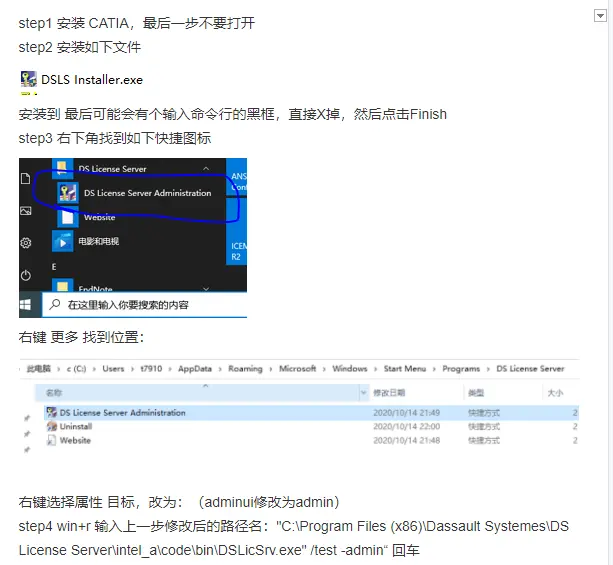Screen dimensions: 613x565
Task: Click the search magnifier icon on the taskbar
Action: pos(55,304)
